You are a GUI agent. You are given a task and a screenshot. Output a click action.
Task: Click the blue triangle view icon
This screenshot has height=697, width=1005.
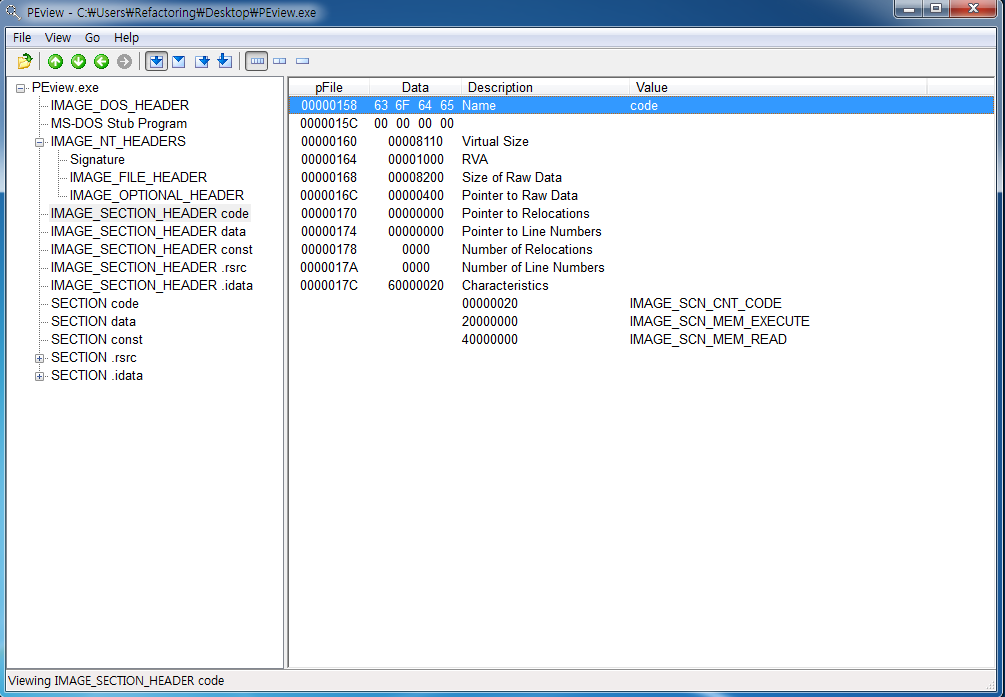(x=179, y=62)
